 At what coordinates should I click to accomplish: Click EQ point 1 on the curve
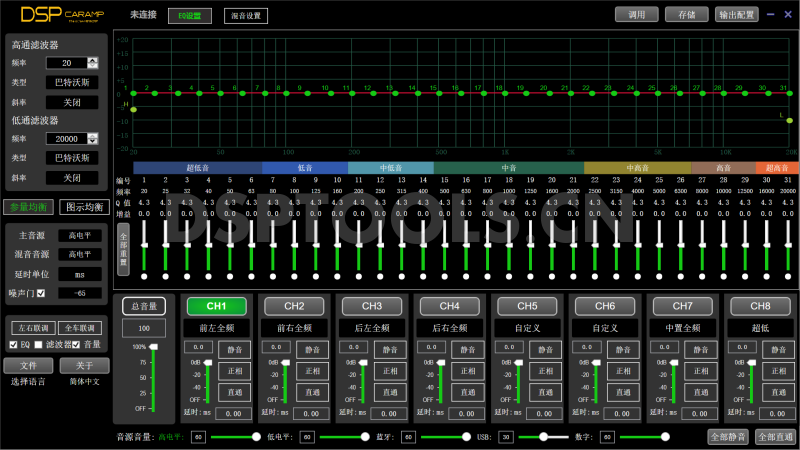133,93
